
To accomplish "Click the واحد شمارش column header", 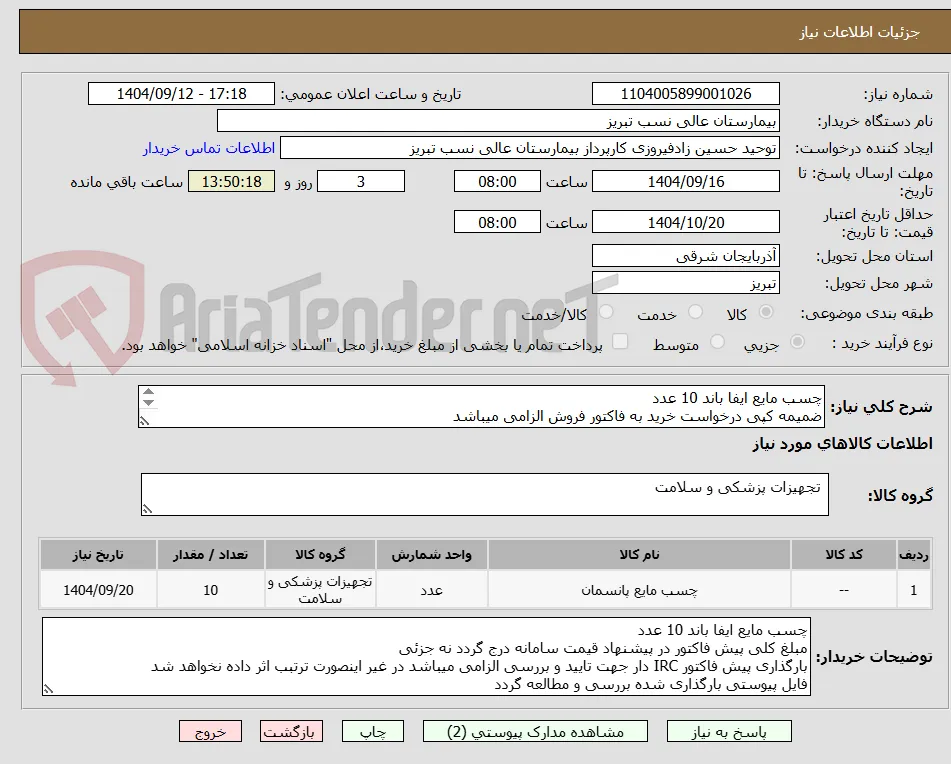I will click(431, 555).
